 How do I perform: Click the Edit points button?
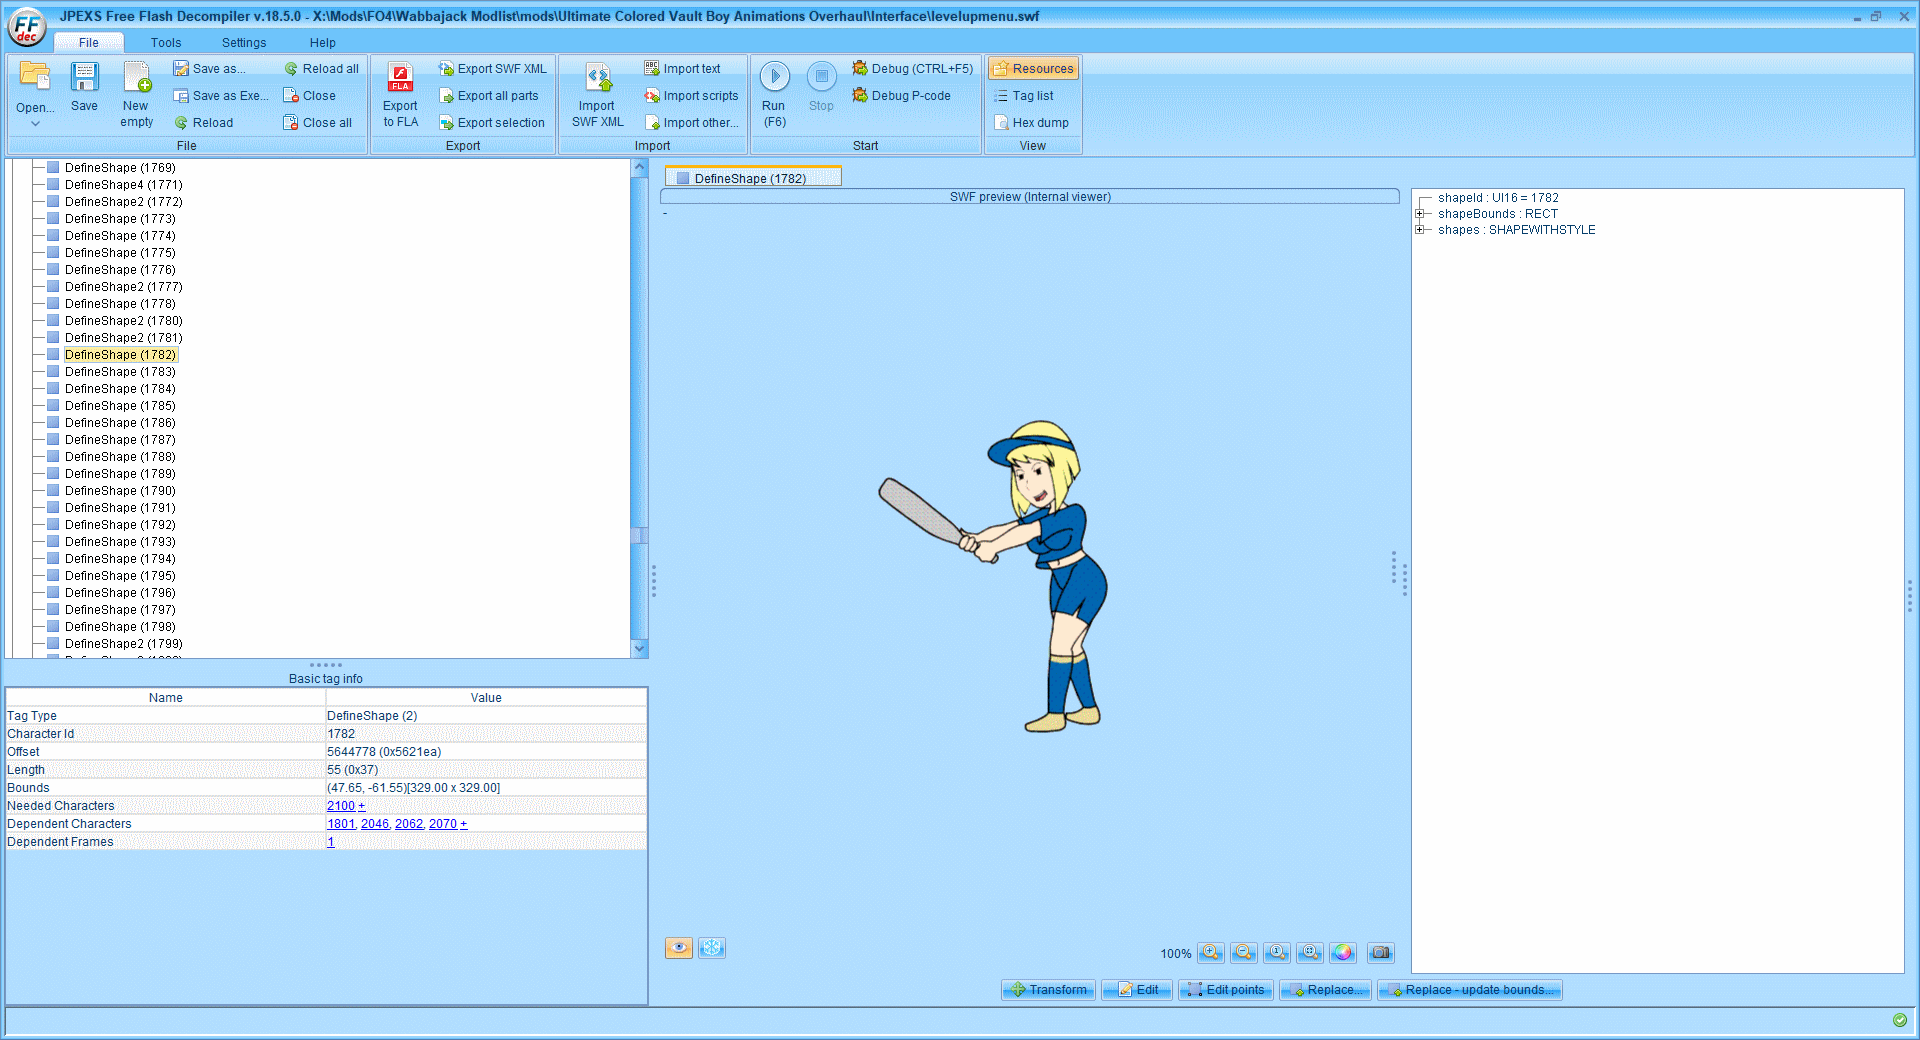pyautogui.click(x=1226, y=990)
